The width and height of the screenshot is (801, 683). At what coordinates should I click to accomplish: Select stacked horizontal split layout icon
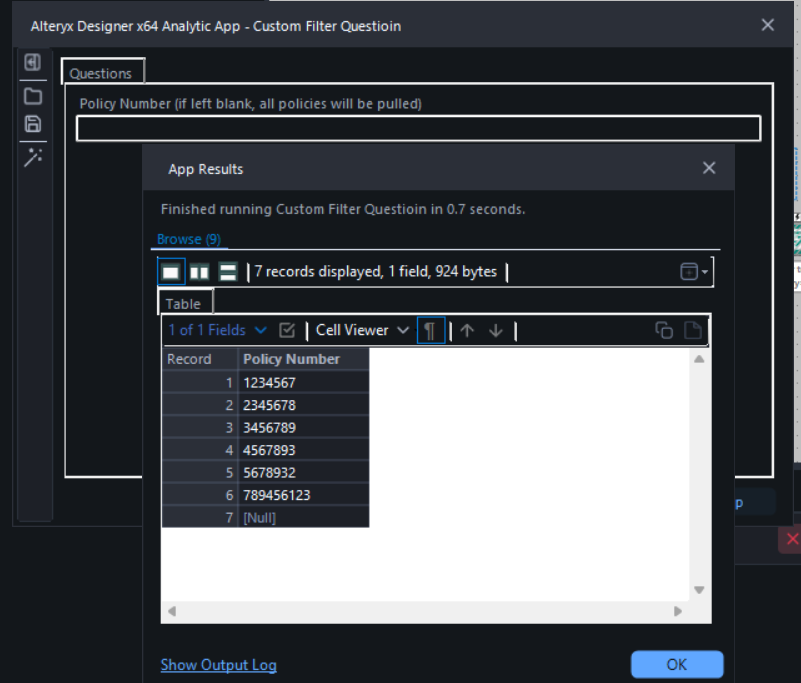[228, 272]
